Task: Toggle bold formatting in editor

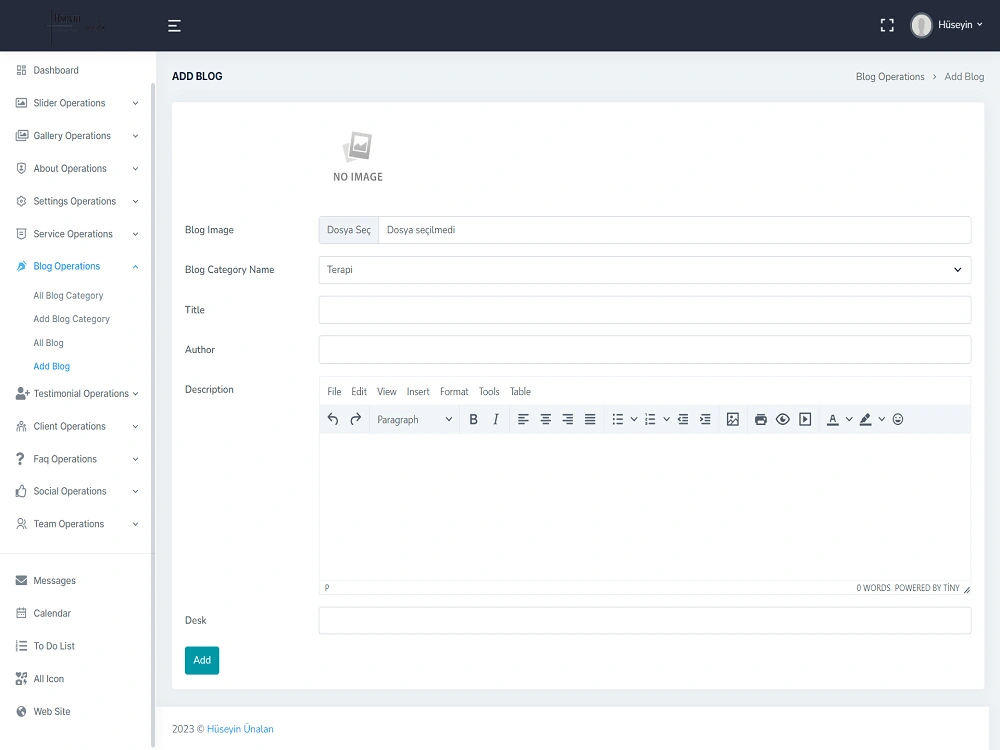Action: pos(473,419)
